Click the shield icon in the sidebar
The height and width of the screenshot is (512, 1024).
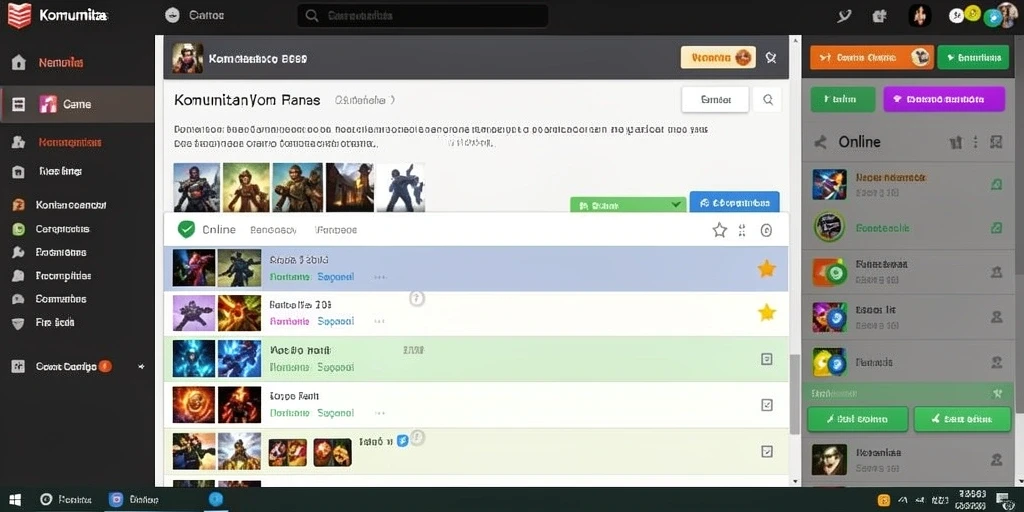18,323
